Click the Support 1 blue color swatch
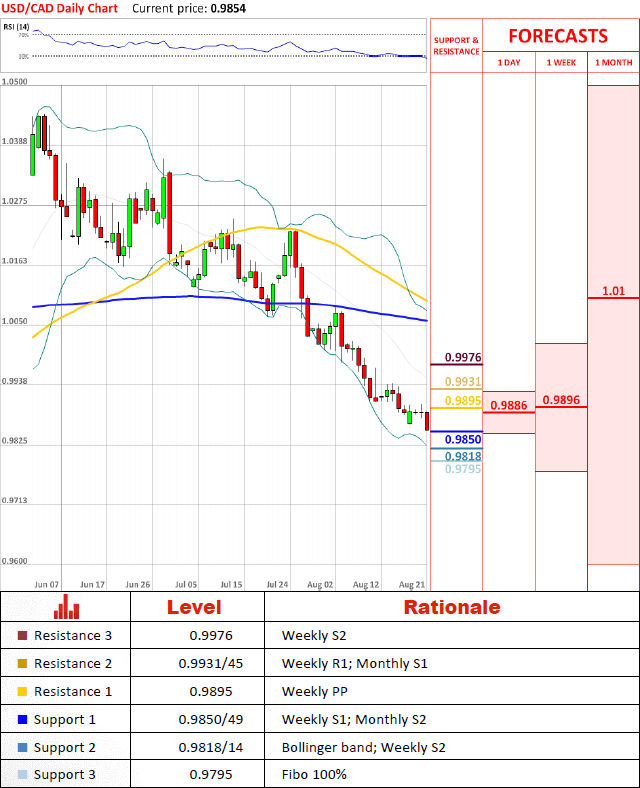The width and height of the screenshot is (640, 788). (22, 719)
